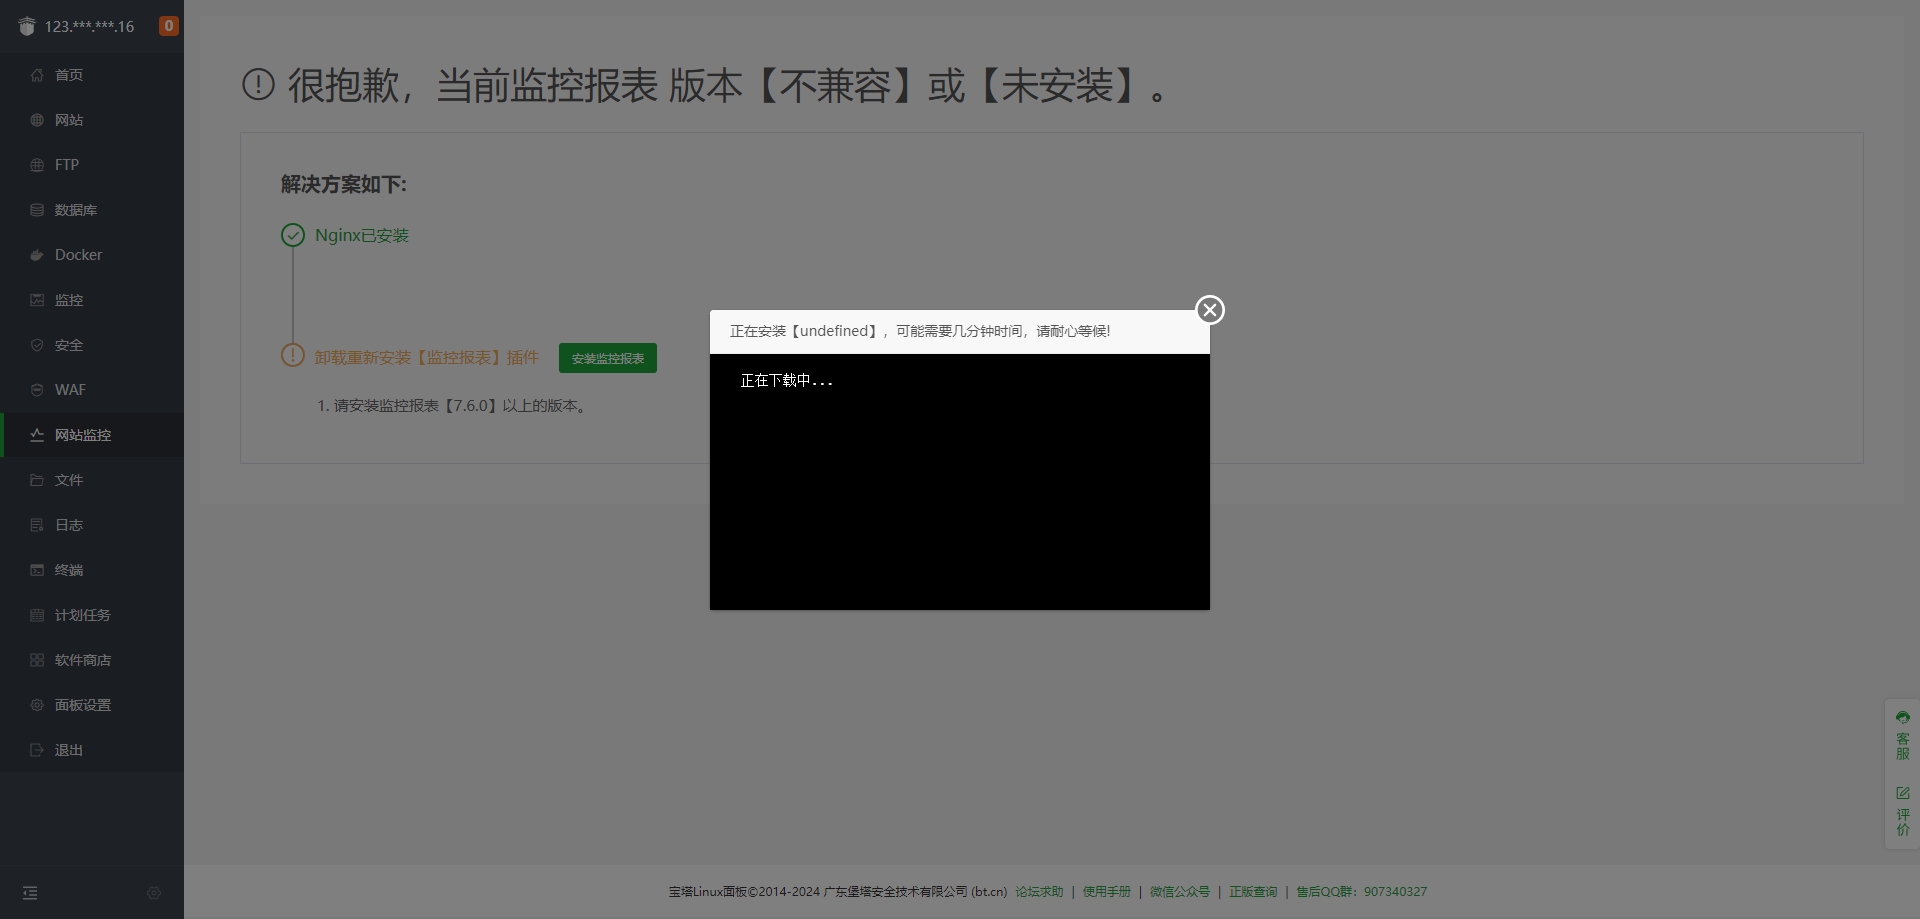The image size is (1920, 919).
Task: Click the chart icon beside 网站监控
Action: 37,435
